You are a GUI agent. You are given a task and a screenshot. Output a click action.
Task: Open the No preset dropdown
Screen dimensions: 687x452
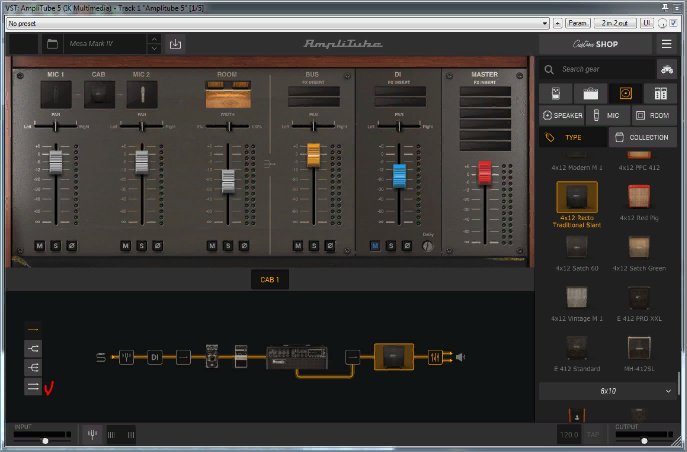(277, 23)
